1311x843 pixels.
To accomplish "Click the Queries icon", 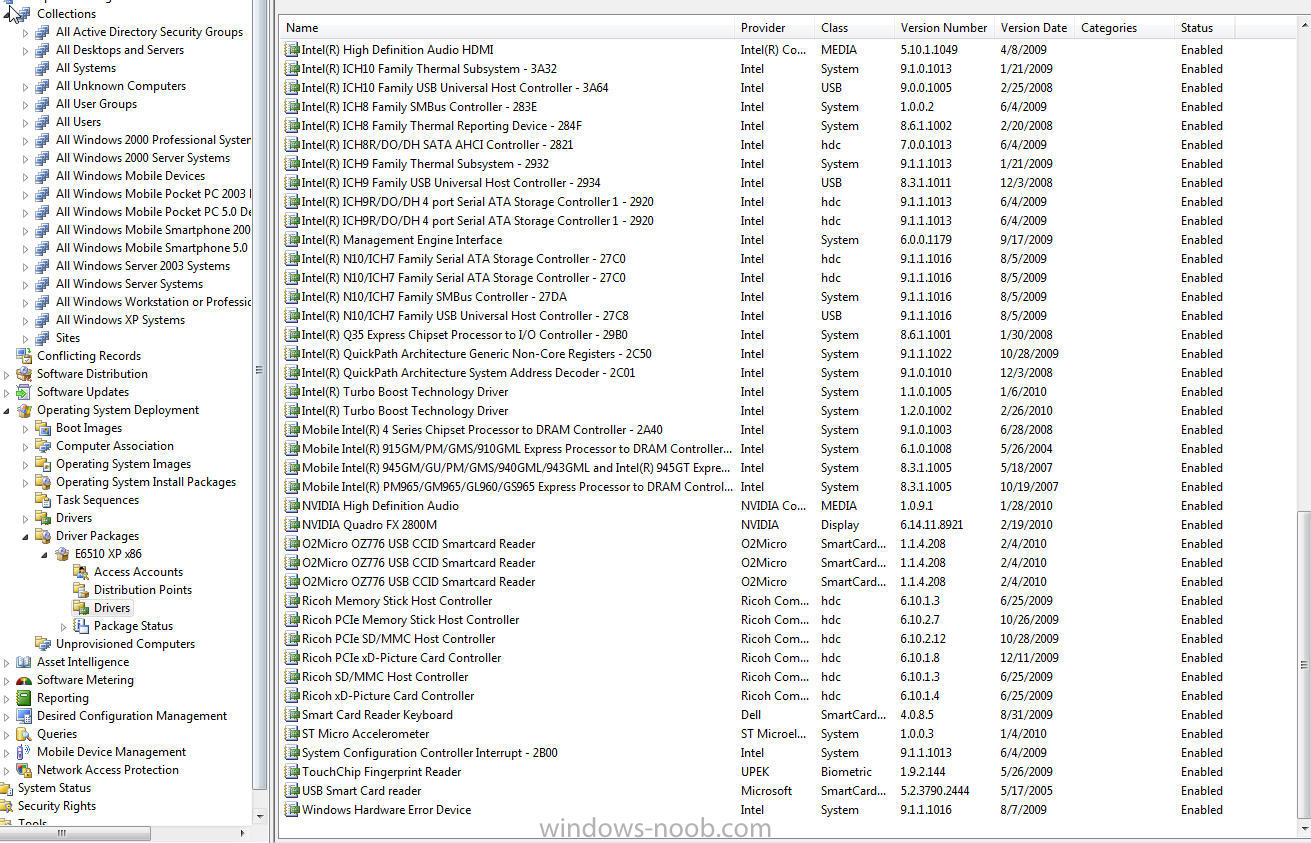I will 24,734.
